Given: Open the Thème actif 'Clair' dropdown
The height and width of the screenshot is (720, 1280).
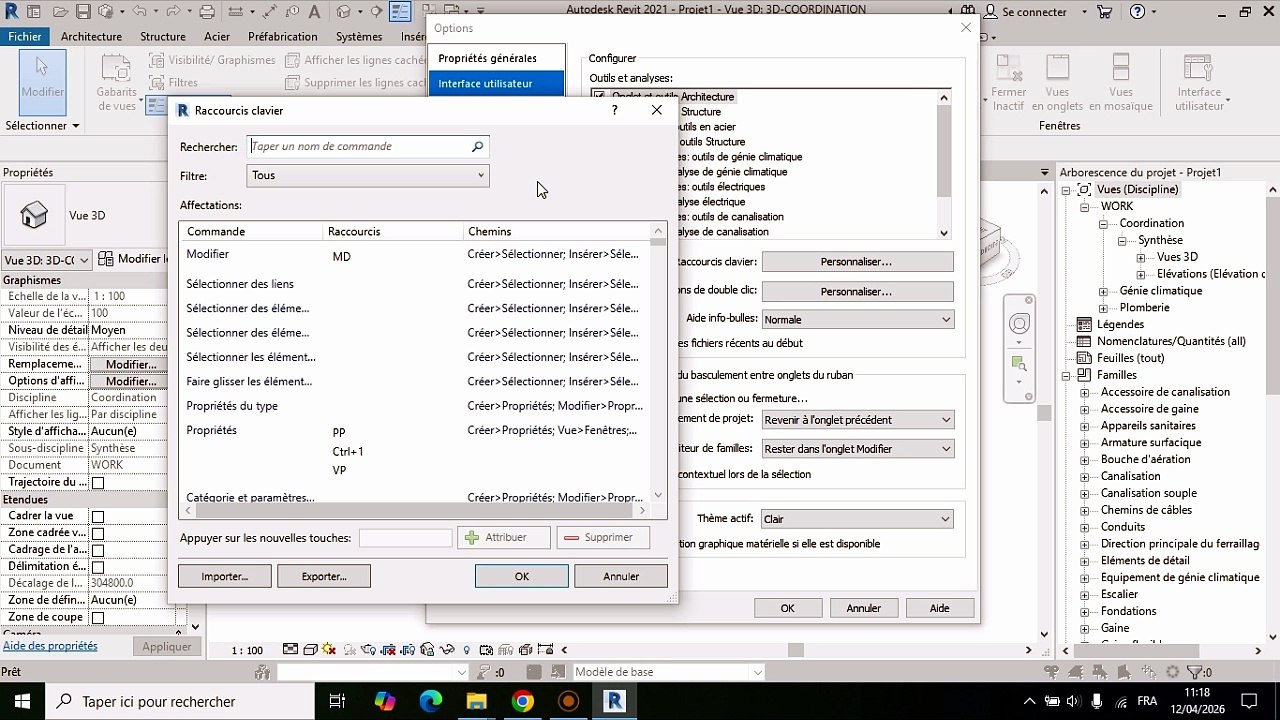Looking at the screenshot, I should click(x=857, y=519).
